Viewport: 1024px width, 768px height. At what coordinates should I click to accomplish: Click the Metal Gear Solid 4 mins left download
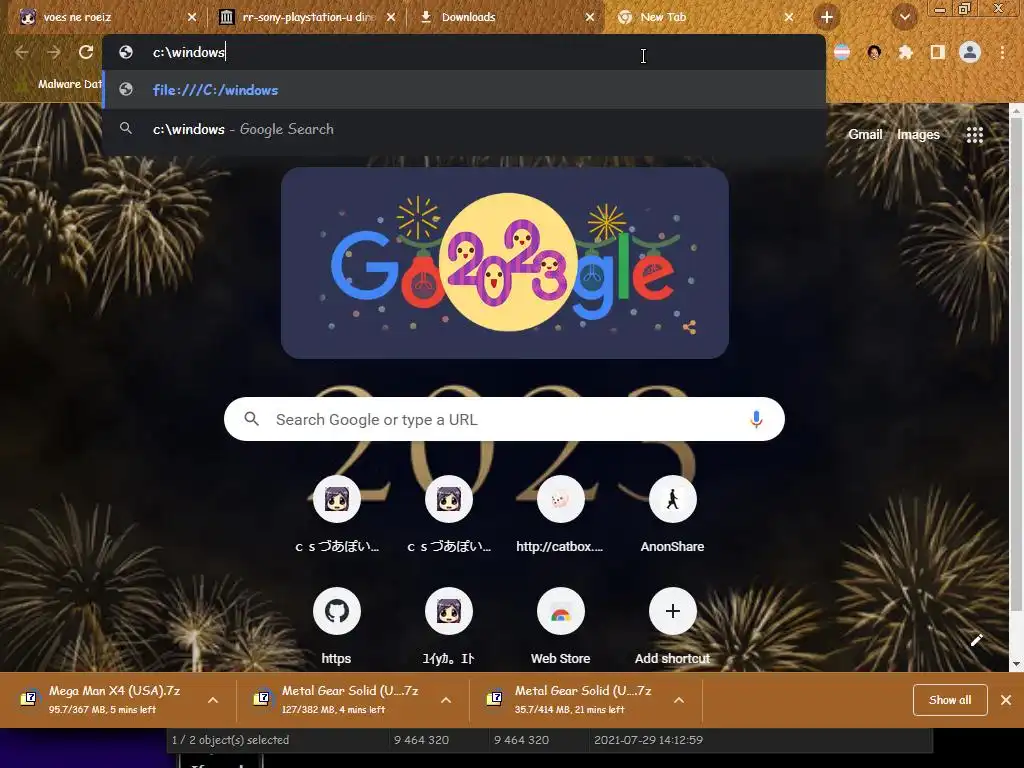click(x=349, y=699)
